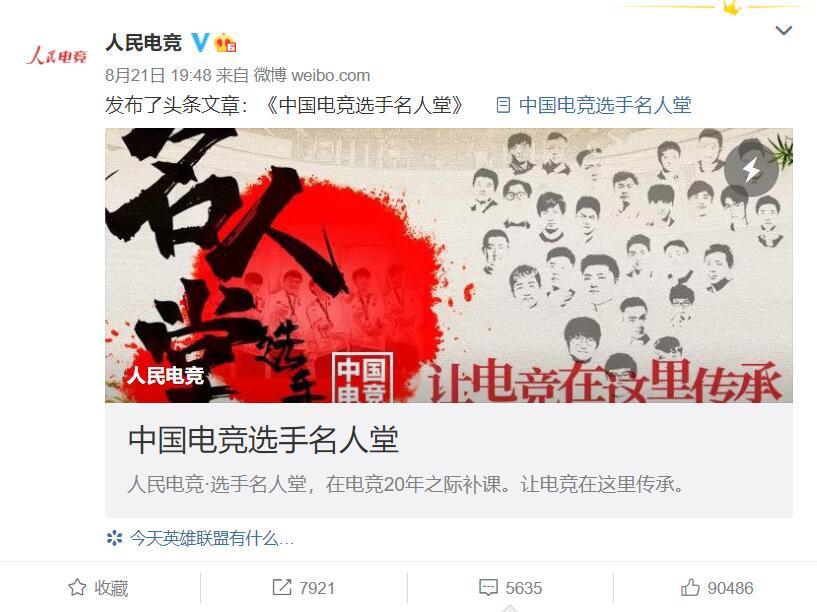Screen dimensions: 817x612
Task: Click the 8月21日 19:48 timestamp
Action: pyautogui.click(x=158, y=75)
